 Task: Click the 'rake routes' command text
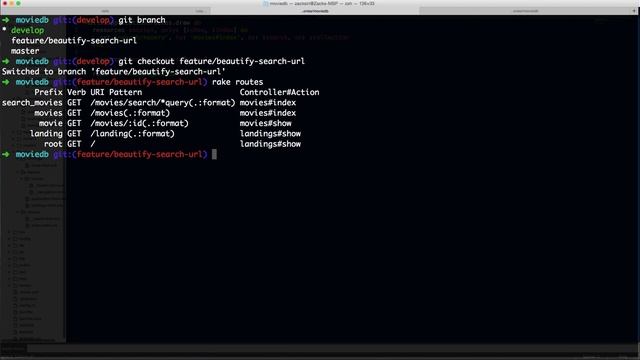point(237,82)
